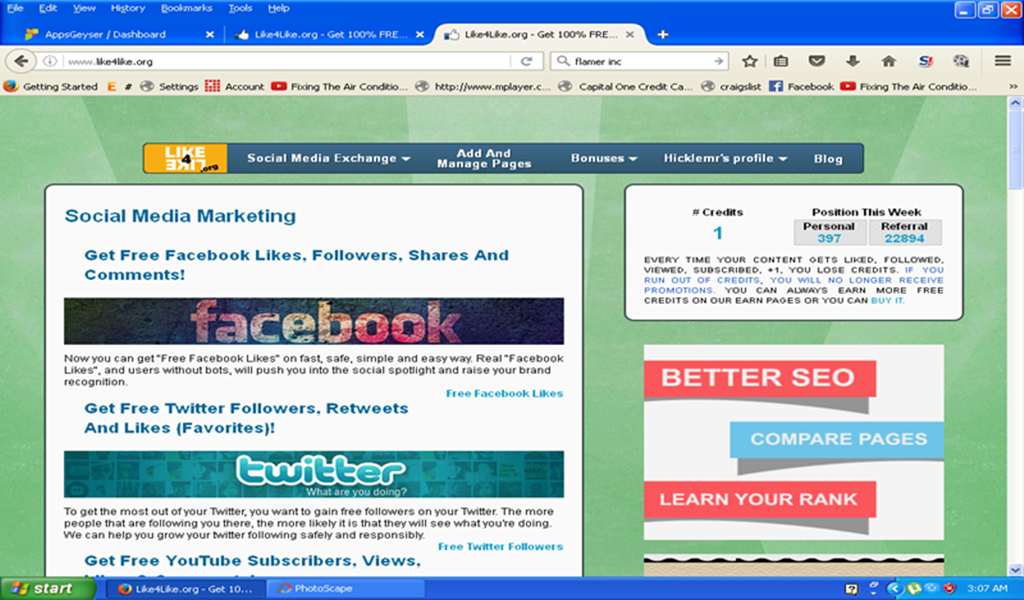Screen dimensions: 1024x600
Task: Save page to Pocket icon
Action: (x=816, y=61)
